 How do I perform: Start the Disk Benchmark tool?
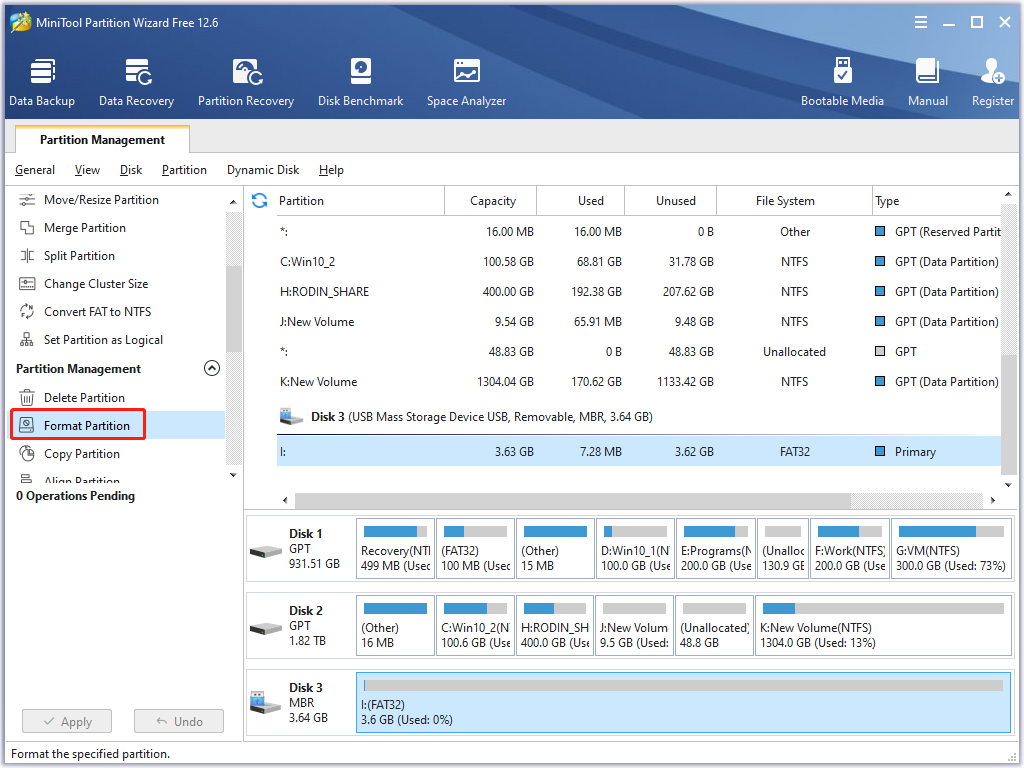point(360,82)
